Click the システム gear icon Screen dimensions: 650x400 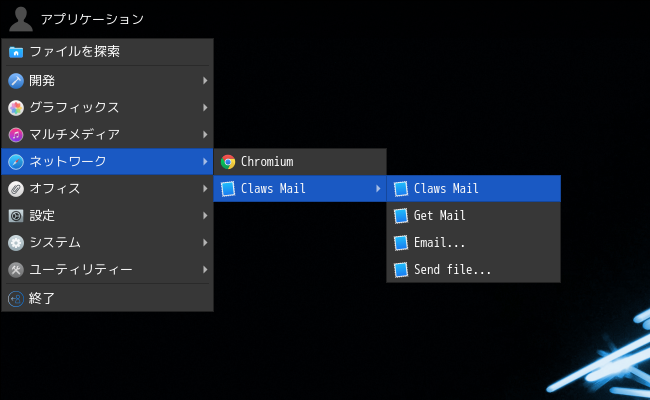(x=16, y=242)
